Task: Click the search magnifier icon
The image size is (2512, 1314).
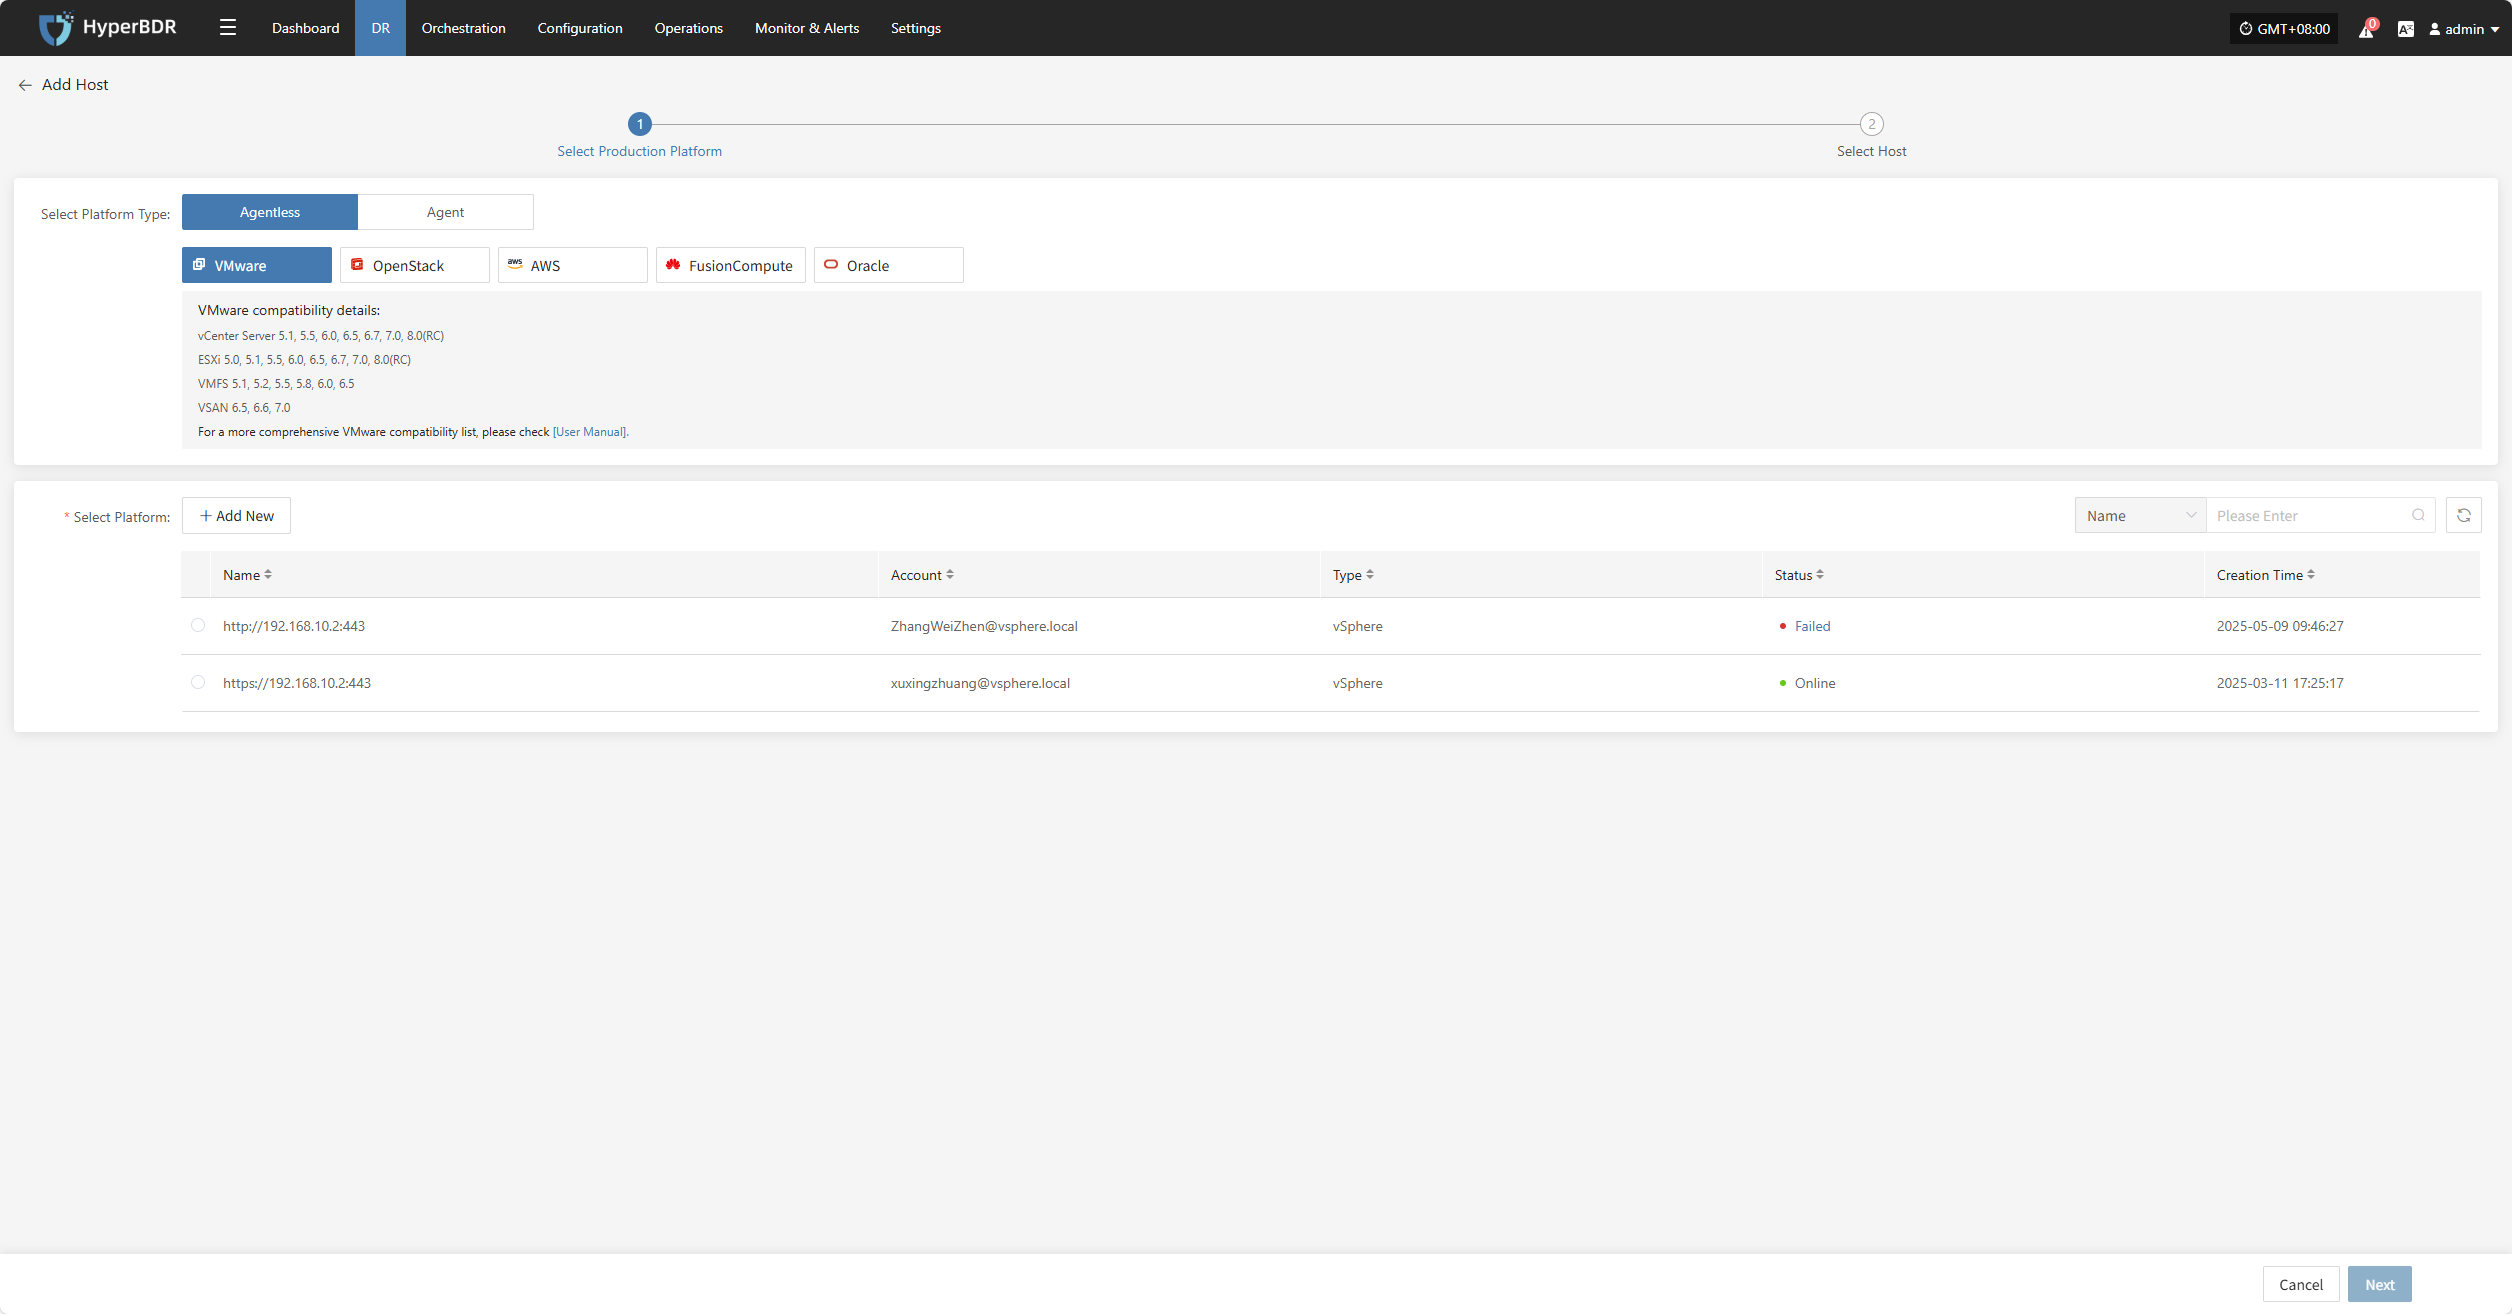Action: [2418, 516]
